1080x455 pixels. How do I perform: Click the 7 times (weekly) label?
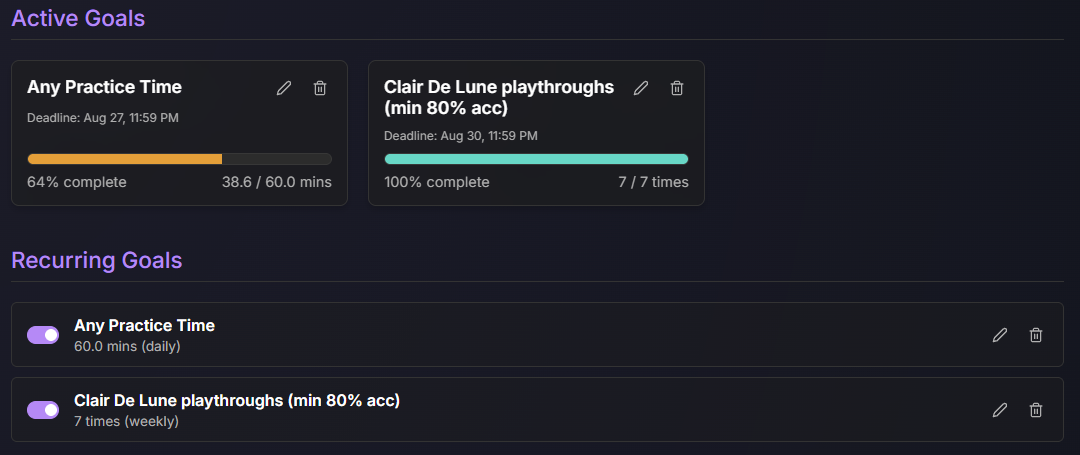click(126, 421)
